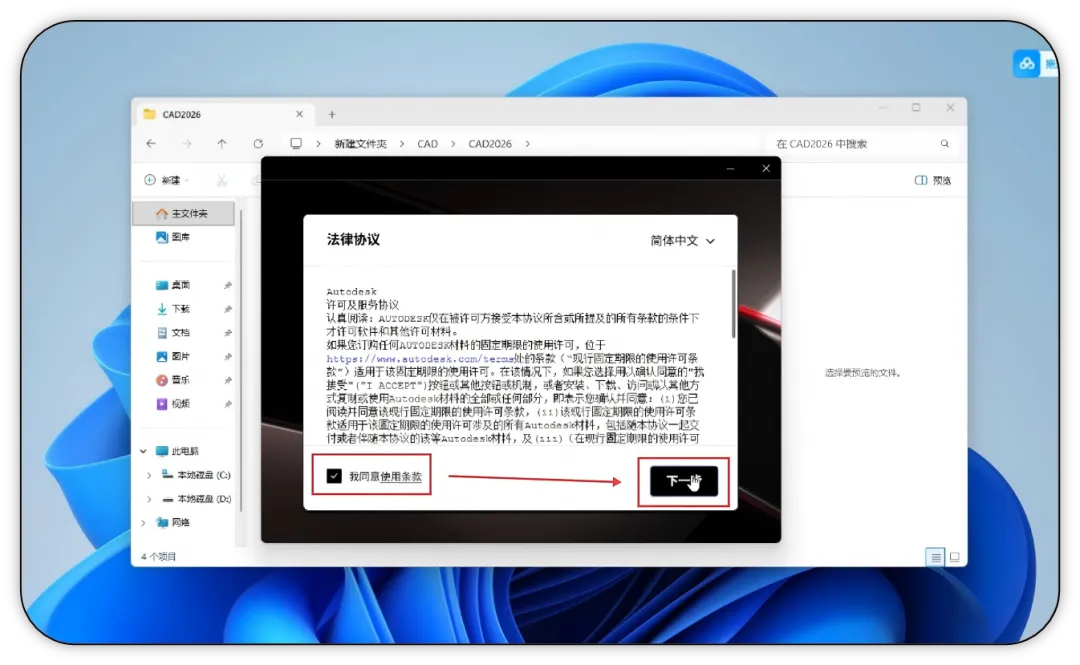Screen dimensions: 1080x665
Task: Close the Autodesk installer dialog
Action: pyautogui.click(x=766, y=168)
